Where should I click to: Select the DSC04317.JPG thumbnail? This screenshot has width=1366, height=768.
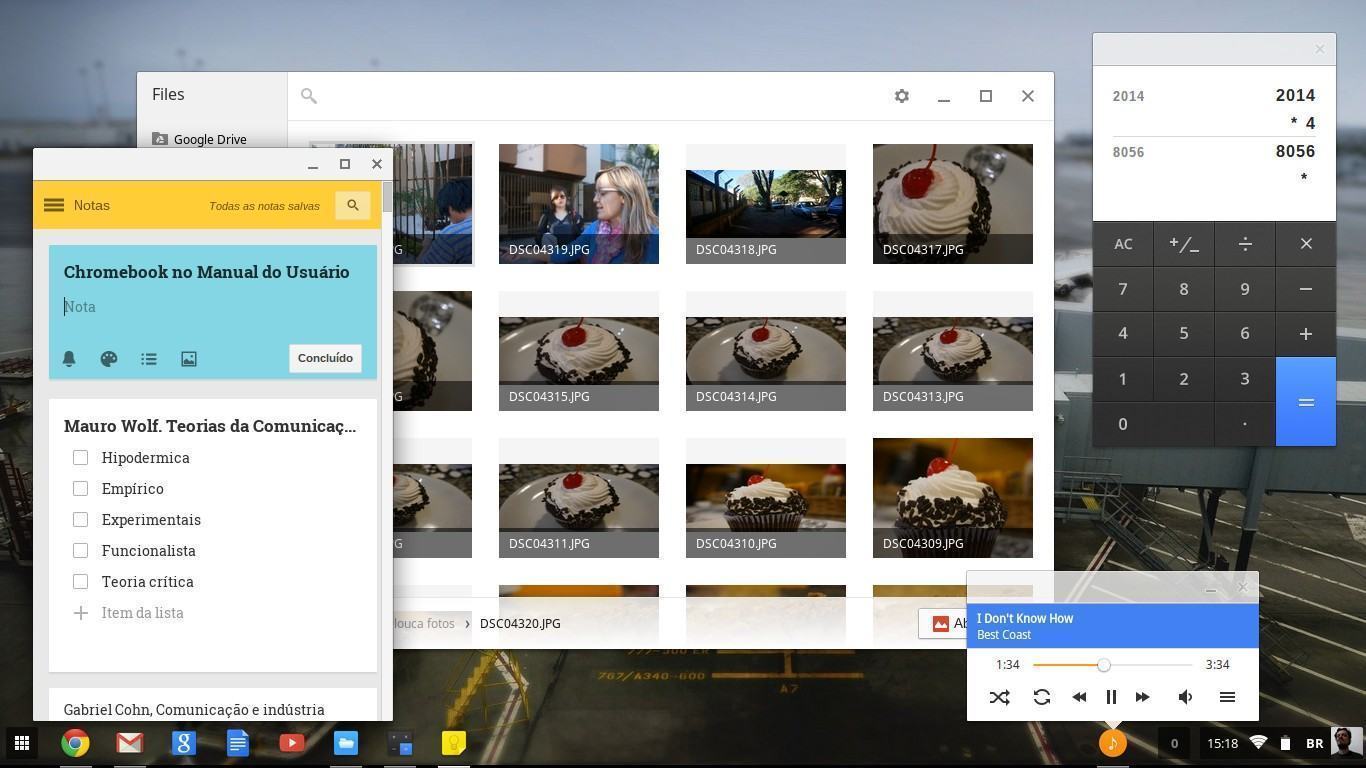point(952,204)
